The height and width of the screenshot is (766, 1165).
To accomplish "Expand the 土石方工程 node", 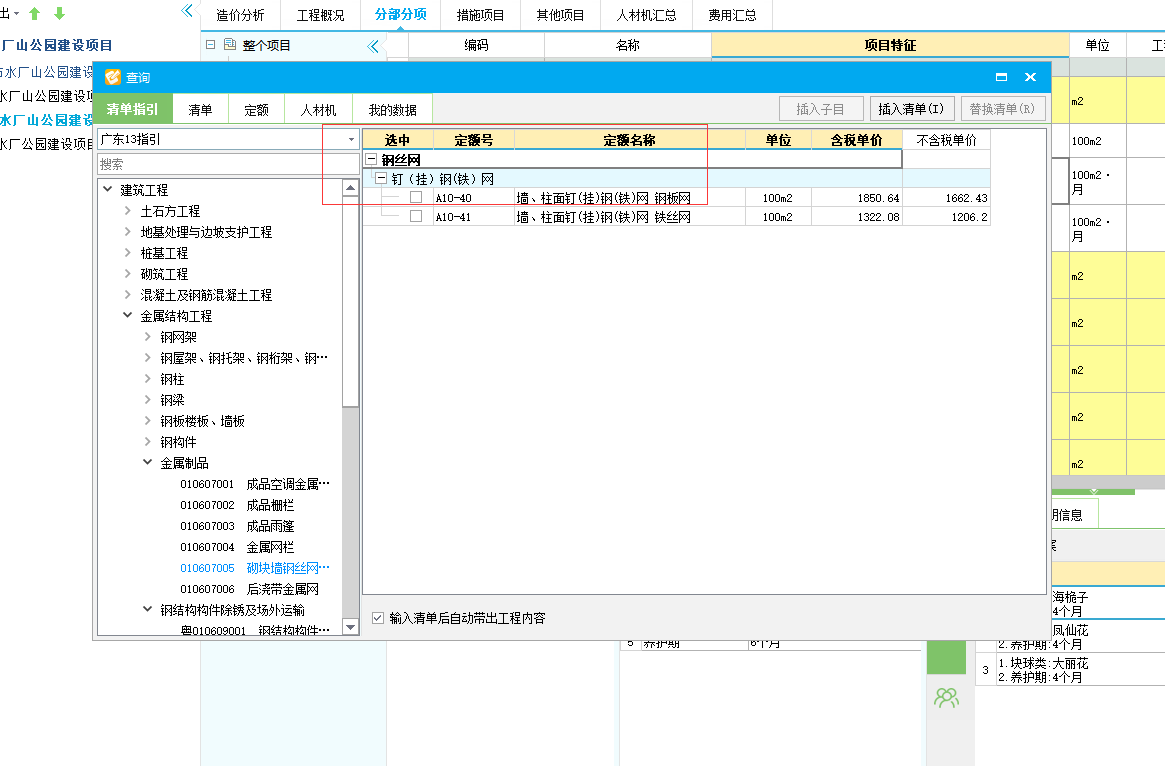I will (x=128, y=210).
